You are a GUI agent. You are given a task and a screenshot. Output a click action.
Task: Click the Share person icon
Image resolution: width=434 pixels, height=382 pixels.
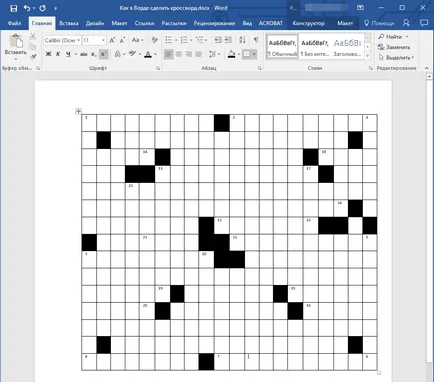(406, 23)
